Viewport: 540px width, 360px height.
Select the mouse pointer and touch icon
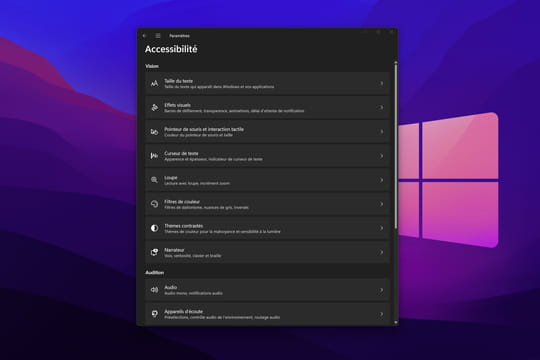pos(154,132)
